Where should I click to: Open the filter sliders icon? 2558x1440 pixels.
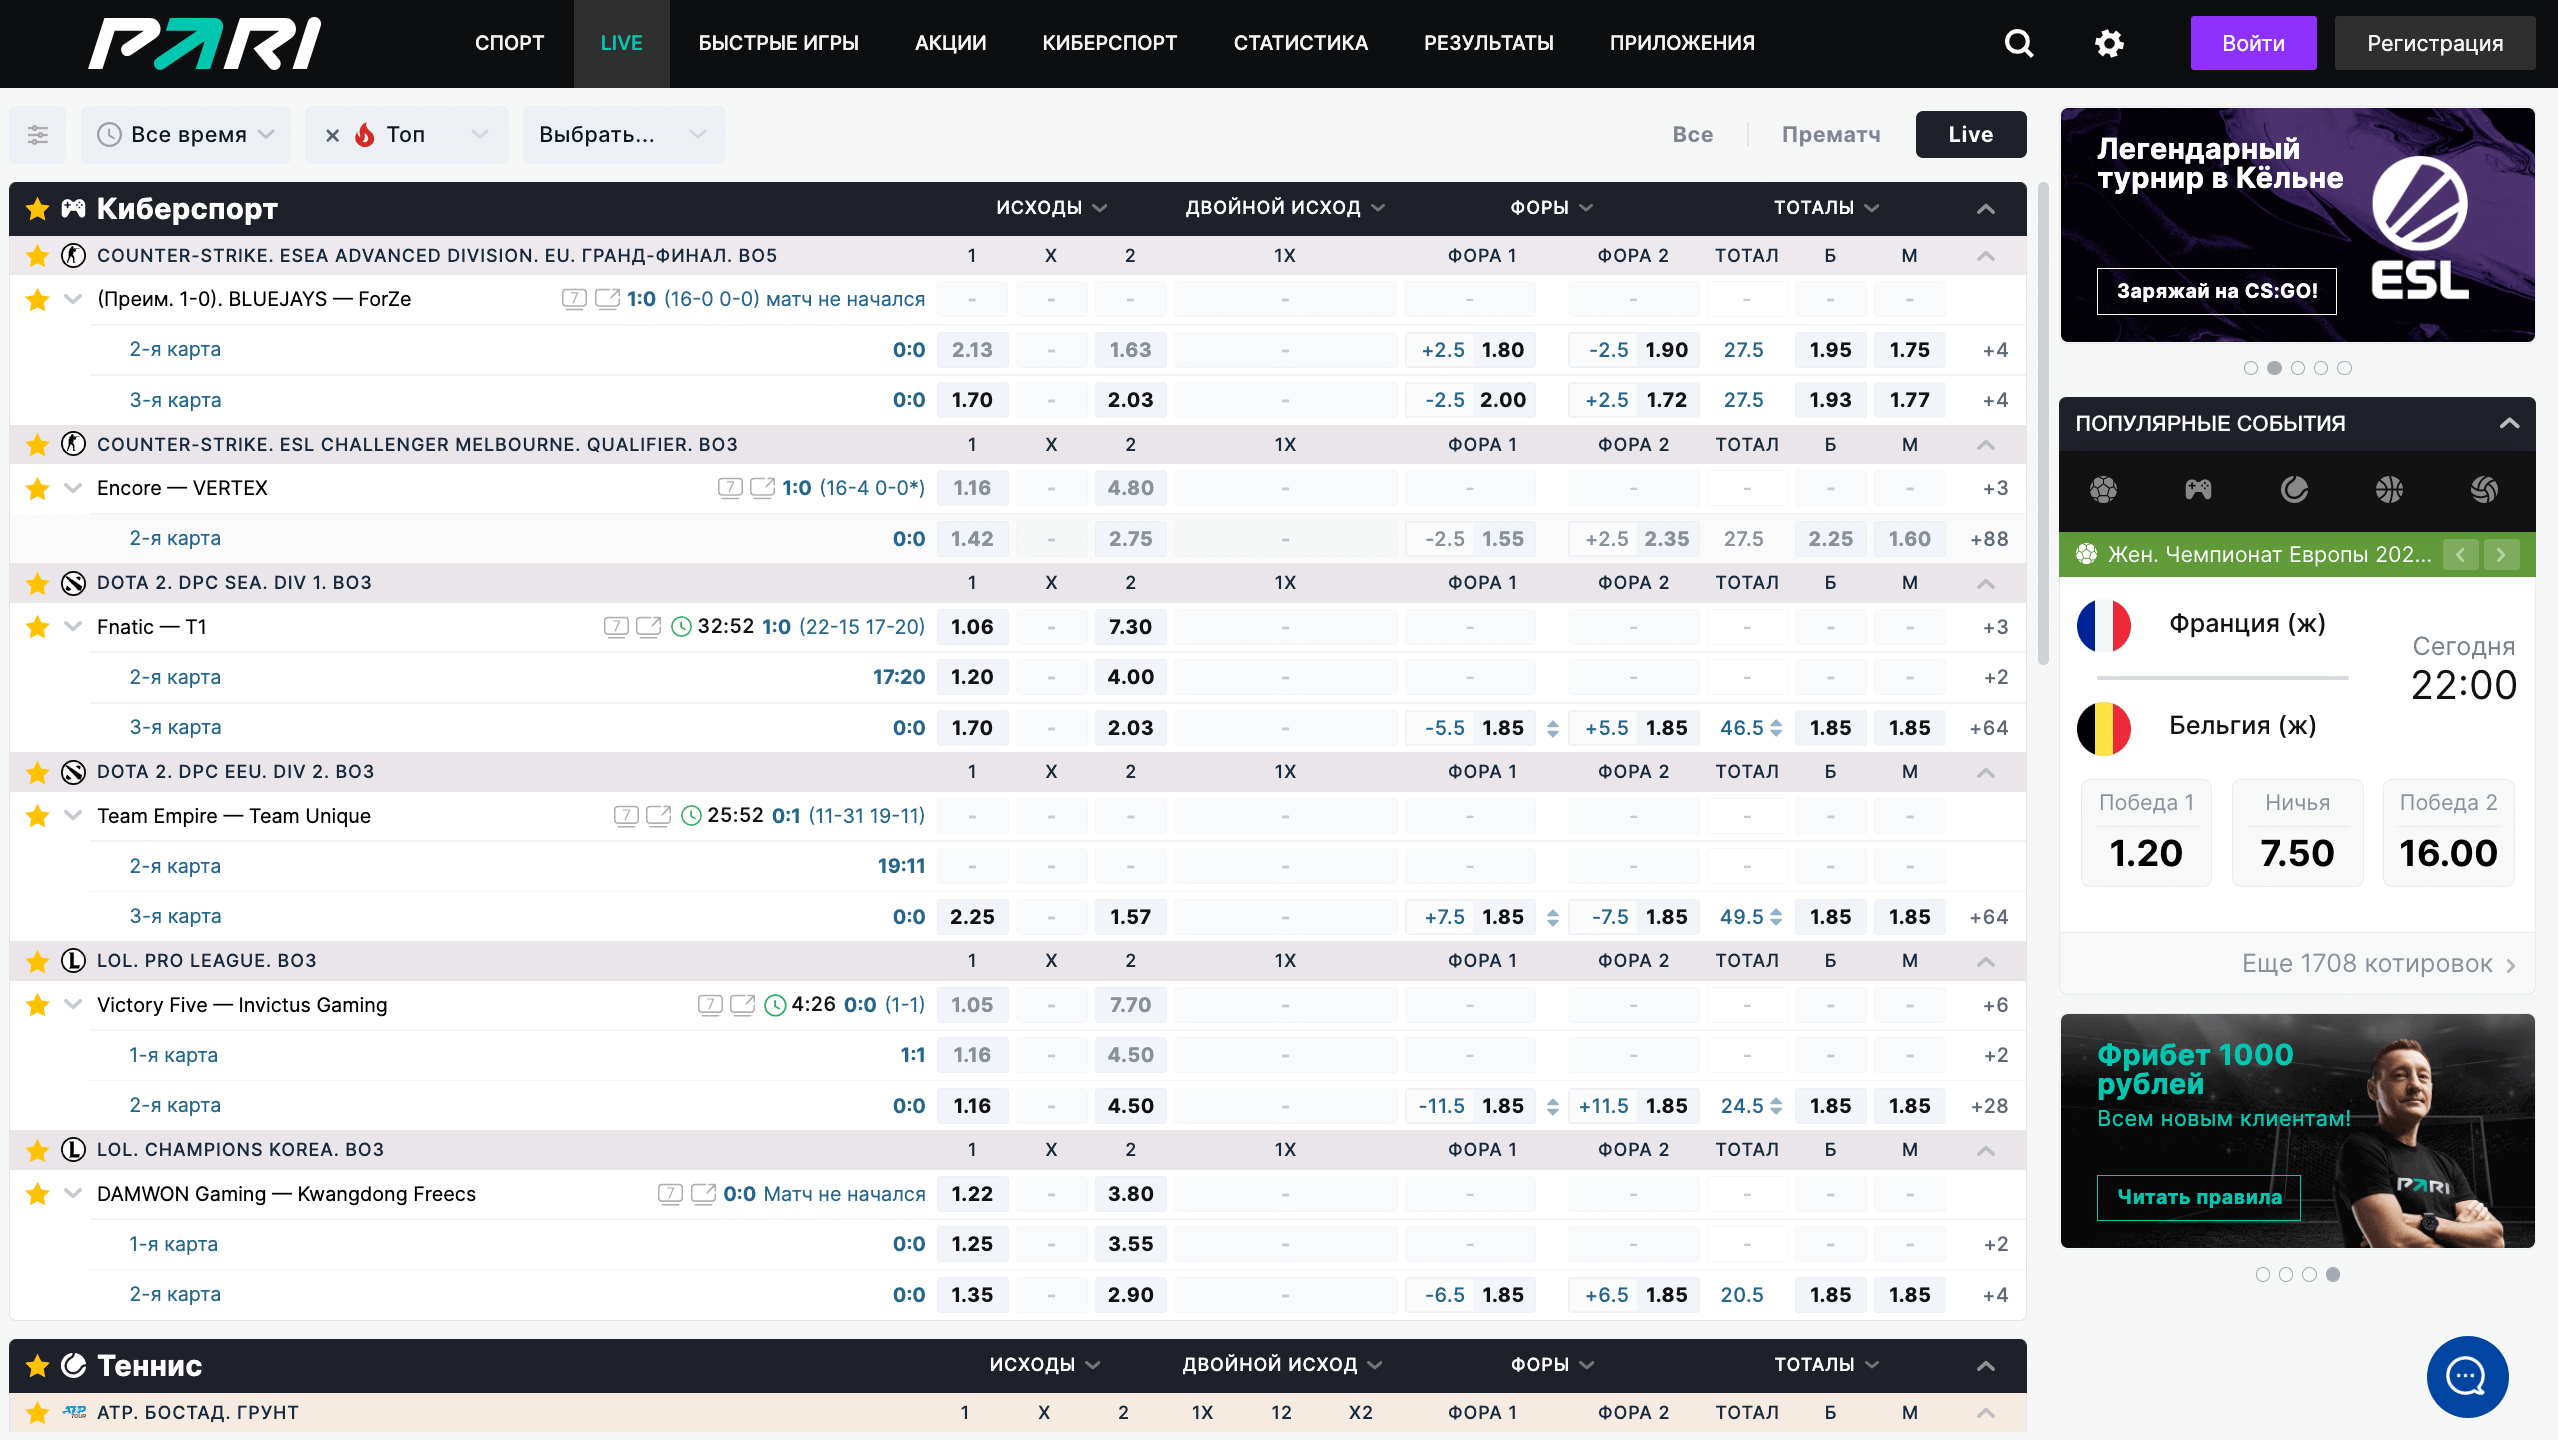pyautogui.click(x=38, y=135)
